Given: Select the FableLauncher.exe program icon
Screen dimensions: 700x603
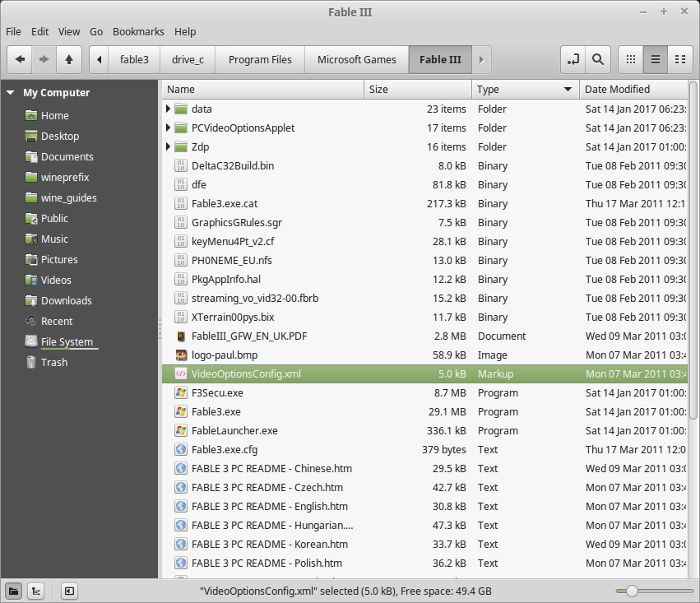Looking at the screenshot, I should coord(180,431).
